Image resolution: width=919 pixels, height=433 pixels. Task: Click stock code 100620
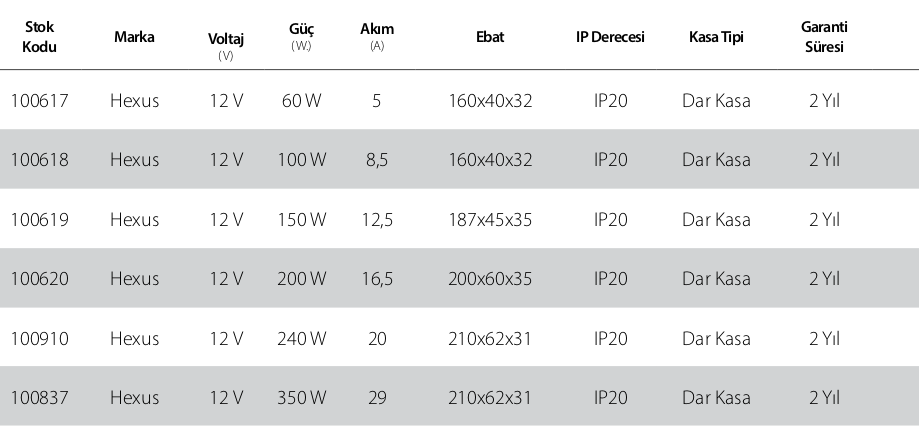click(39, 279)
